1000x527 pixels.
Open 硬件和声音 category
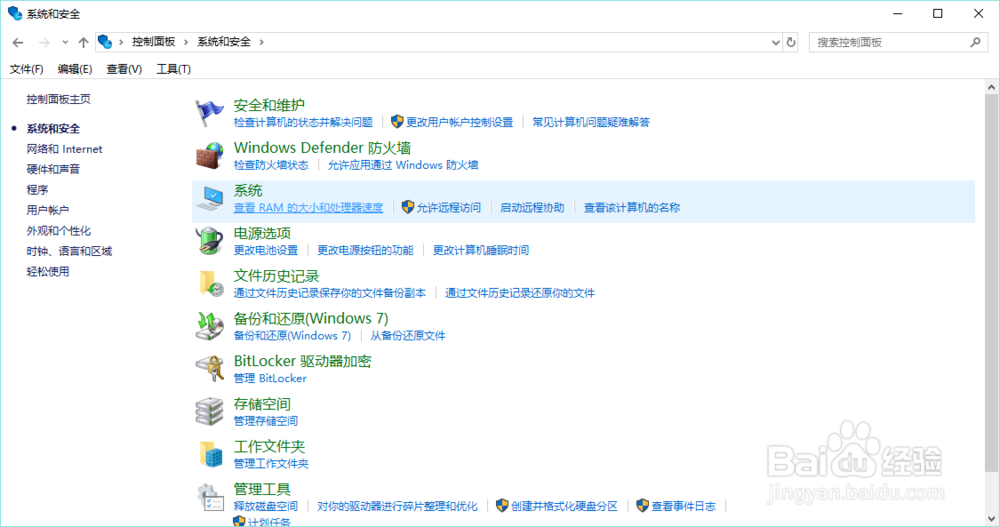click(53, 169)
